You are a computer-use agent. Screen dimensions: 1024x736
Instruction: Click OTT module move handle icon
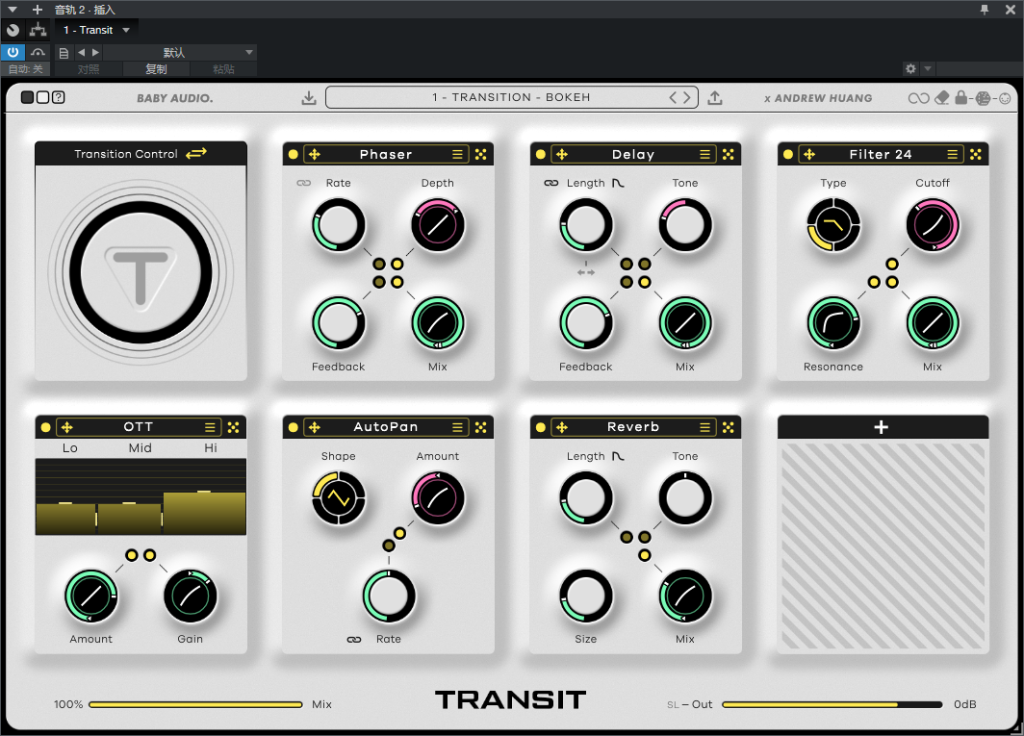[x=67, y=427]
